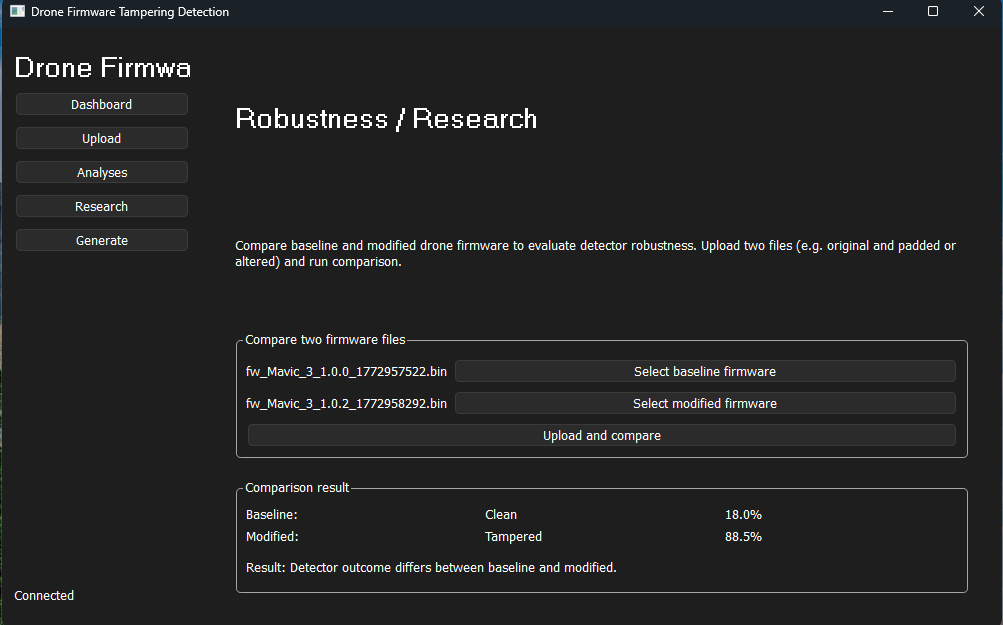Viewport: 1003px width, 625px height.
Task: Run Upload and compare
Action: [601, 435]
